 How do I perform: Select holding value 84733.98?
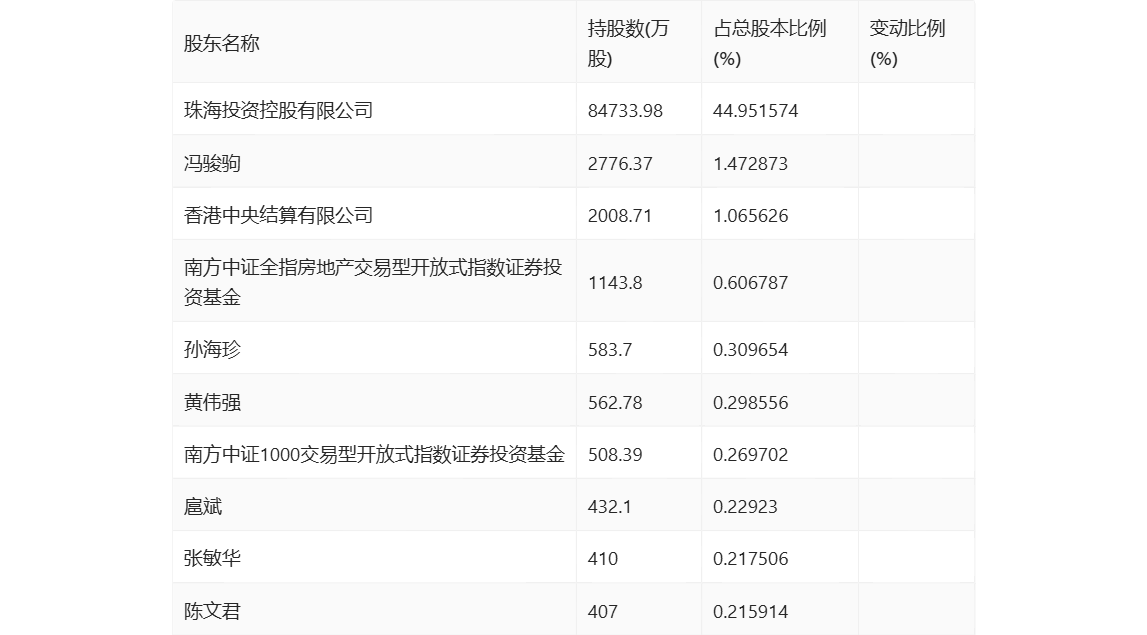(x=625, y=110)
